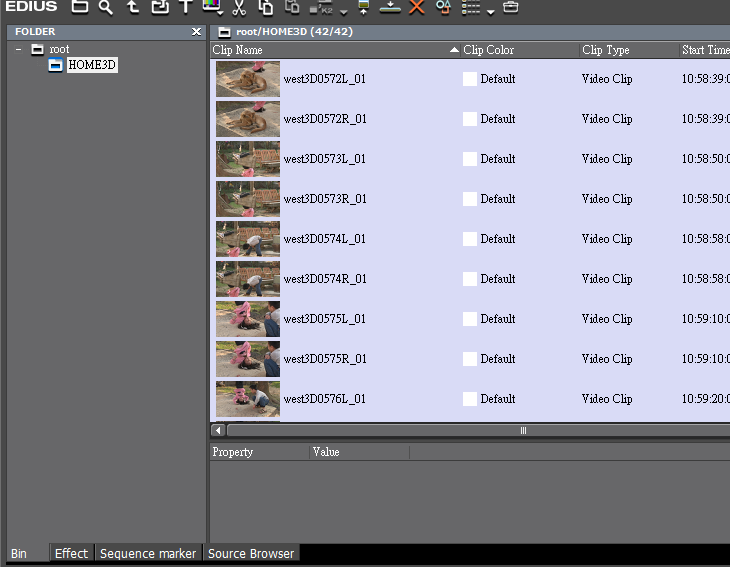This screenshot has width=730, height=567.
Task: Click the Paste icon in toolbar
Action: 292,7
